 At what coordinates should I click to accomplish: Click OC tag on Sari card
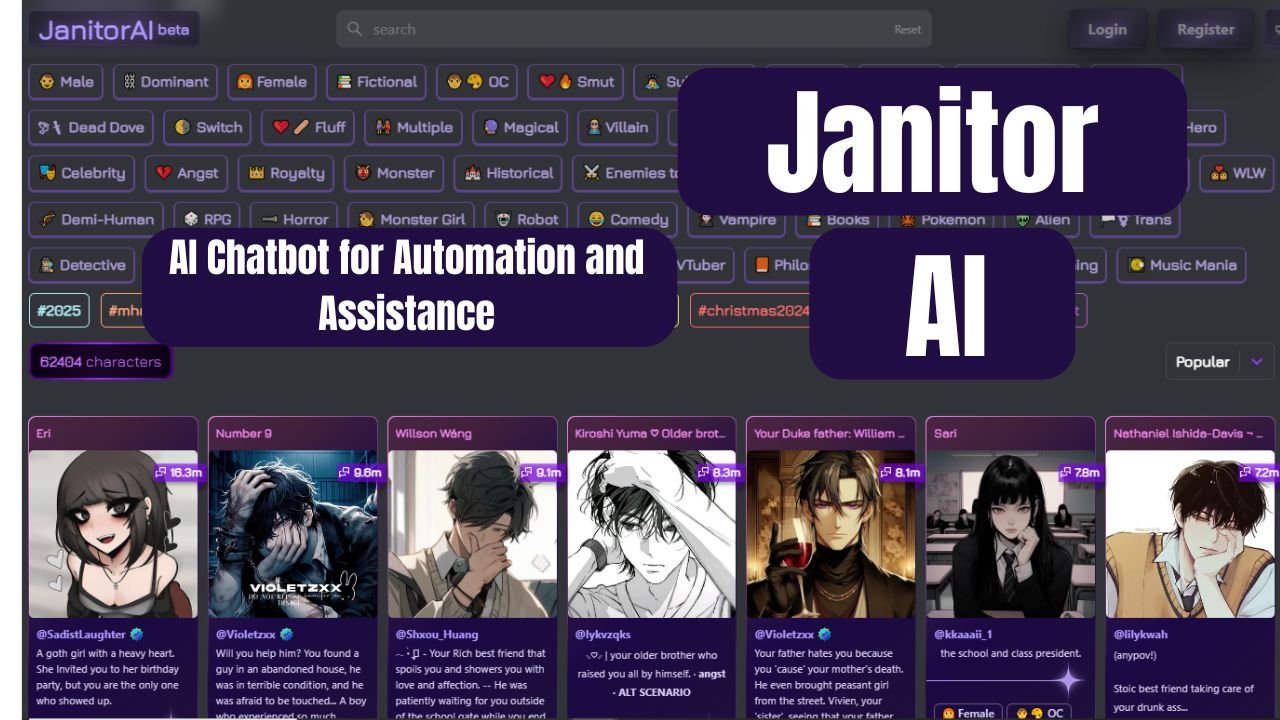[x=1038, y=713]
